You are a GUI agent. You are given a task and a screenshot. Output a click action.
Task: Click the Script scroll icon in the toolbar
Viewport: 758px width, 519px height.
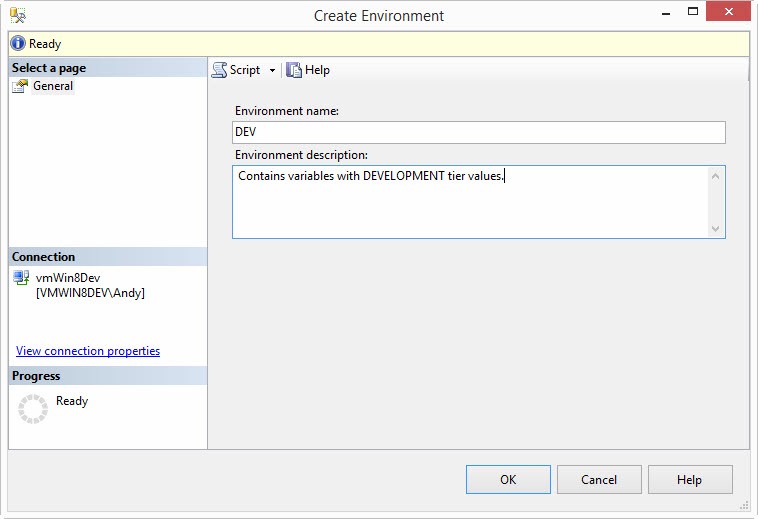click(x=219, y=70)
